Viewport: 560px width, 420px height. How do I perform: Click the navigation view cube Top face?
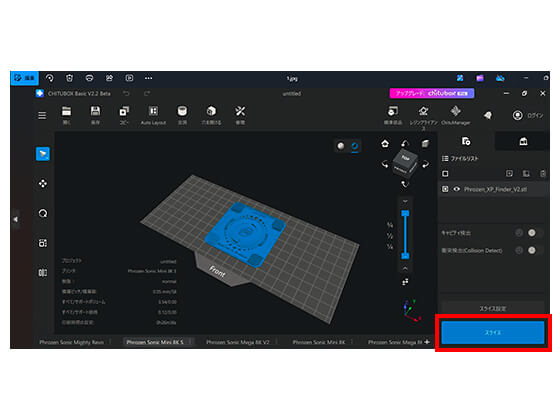pyautogui.click(x=405, y=158)
